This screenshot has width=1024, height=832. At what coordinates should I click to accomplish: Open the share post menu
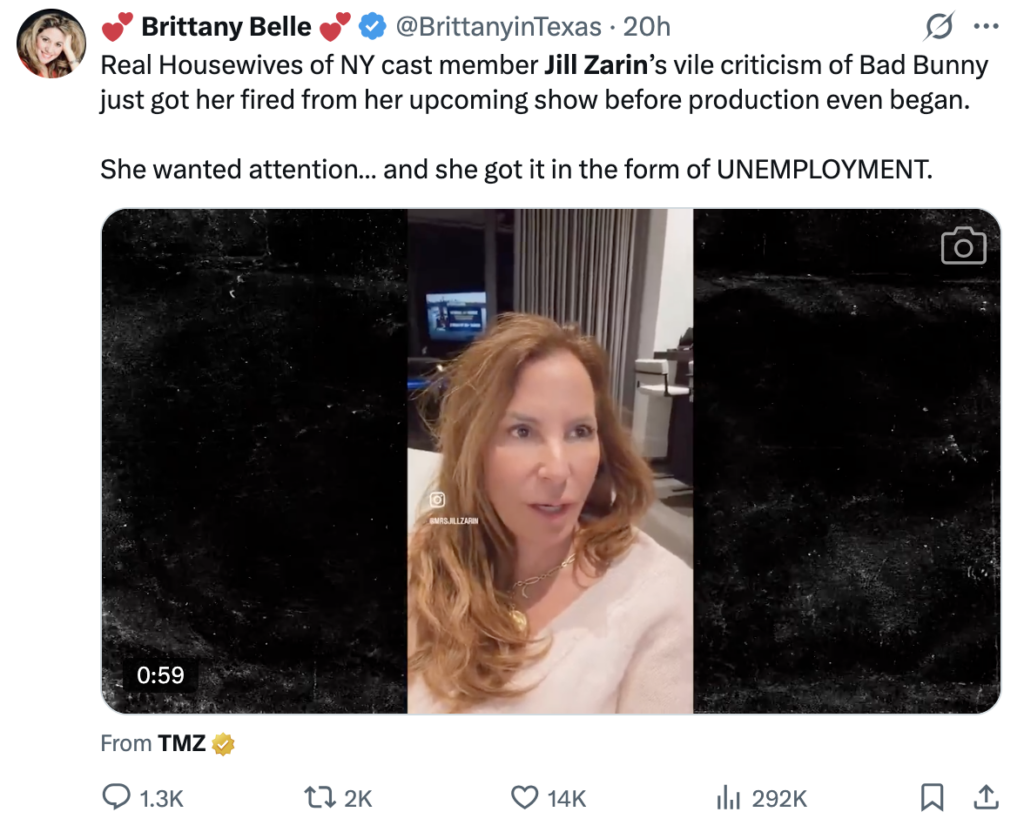(985, 797)
